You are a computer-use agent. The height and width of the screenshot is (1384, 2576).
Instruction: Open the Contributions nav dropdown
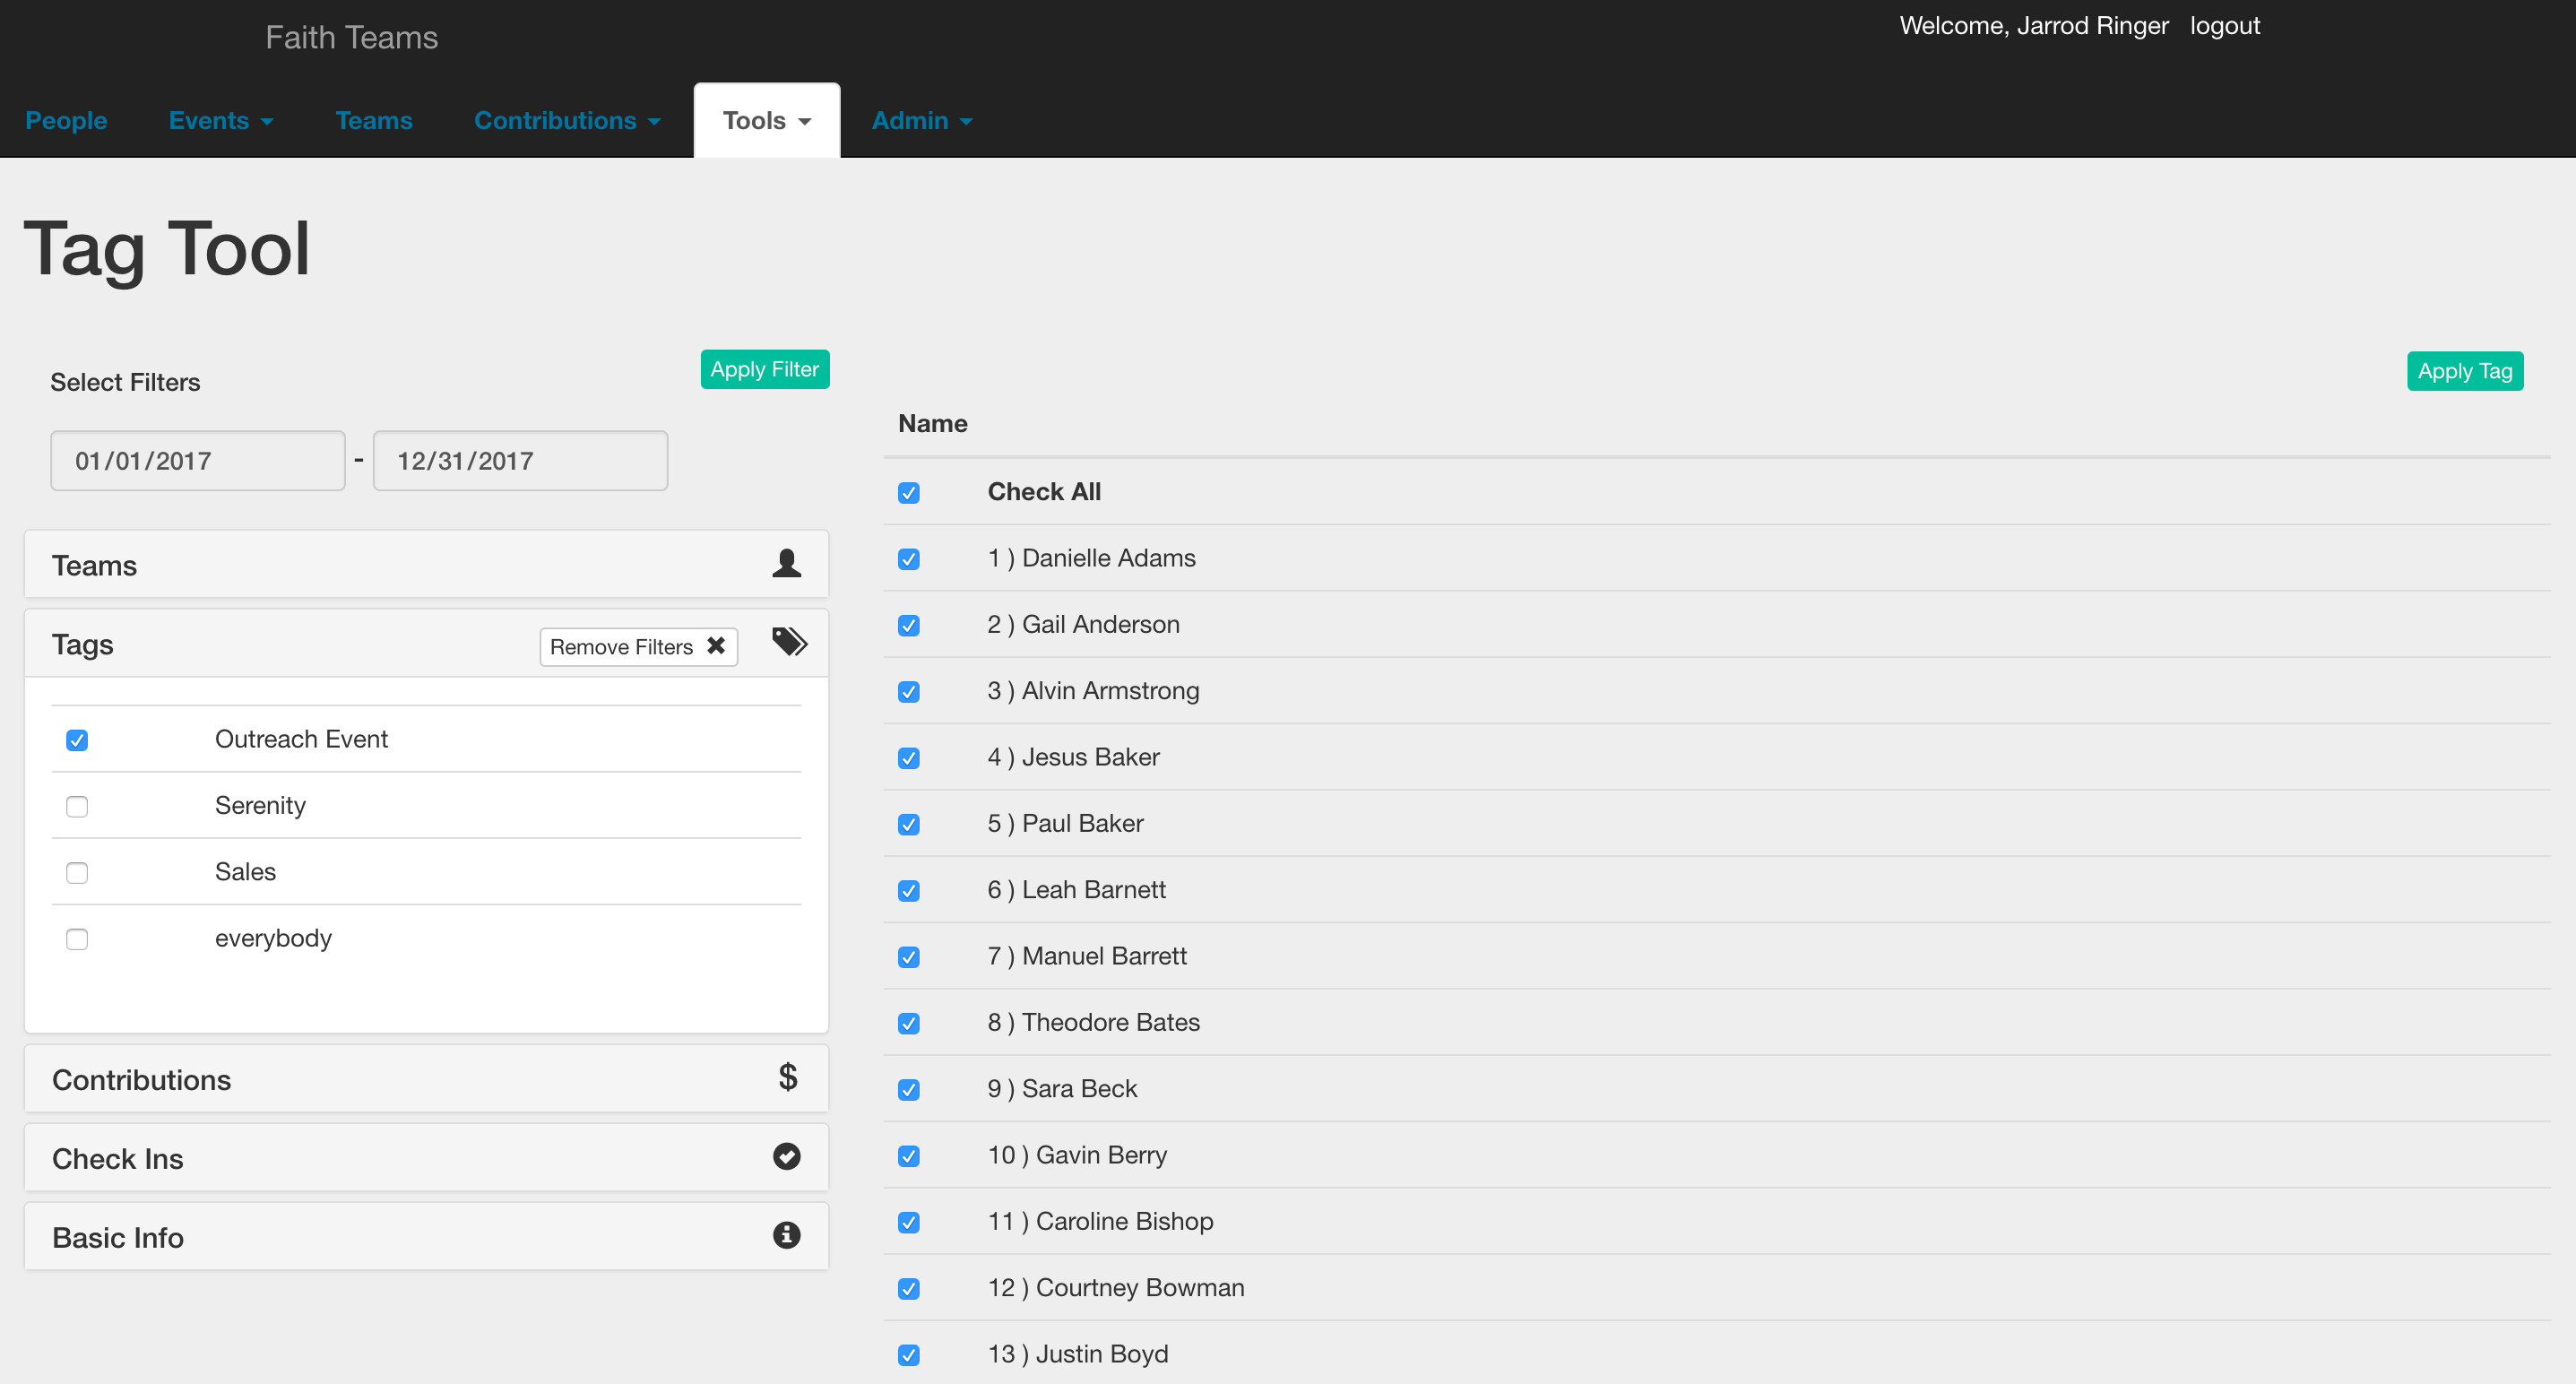(x=566, y=121)
